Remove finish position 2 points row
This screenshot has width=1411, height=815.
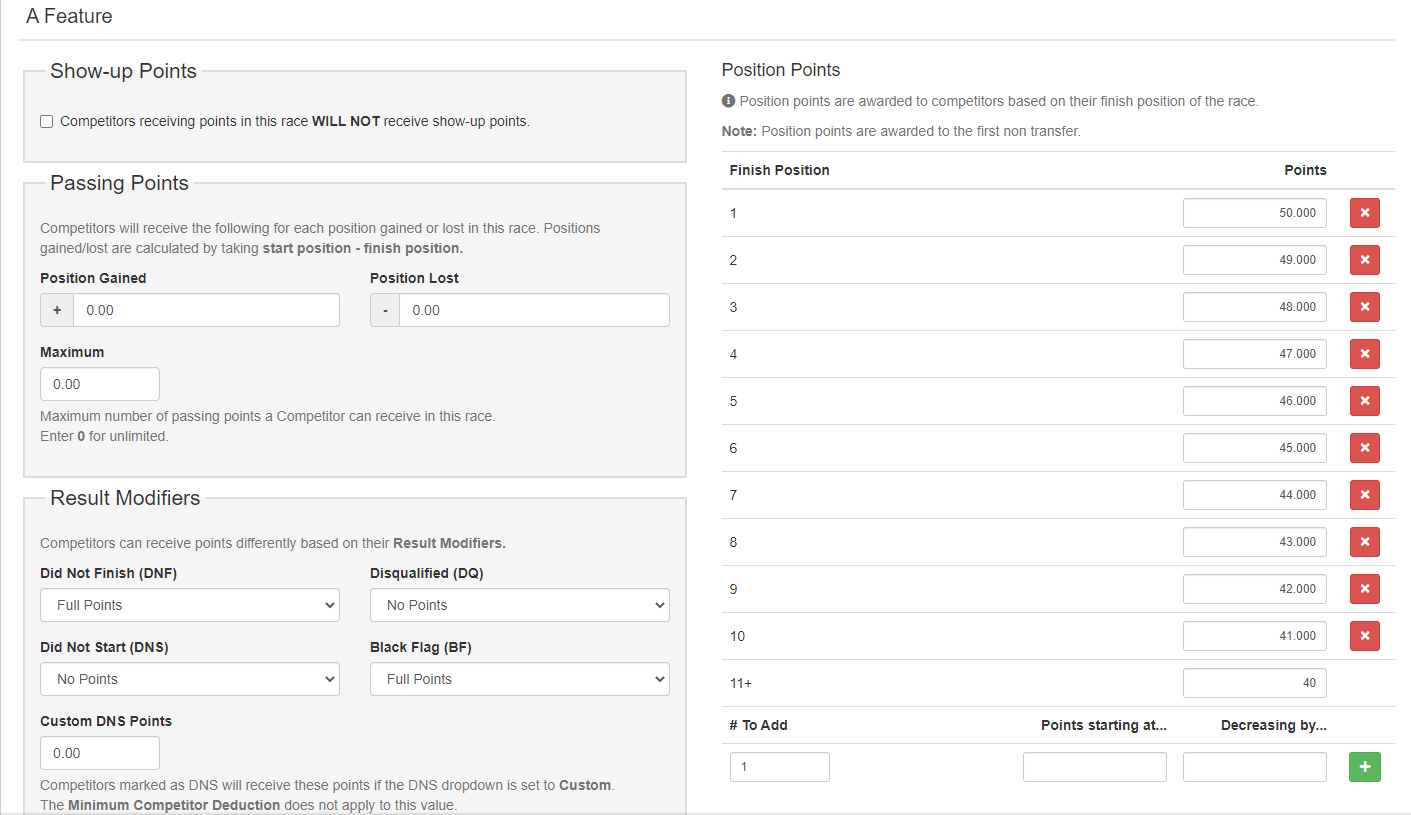coord(1364,260)
